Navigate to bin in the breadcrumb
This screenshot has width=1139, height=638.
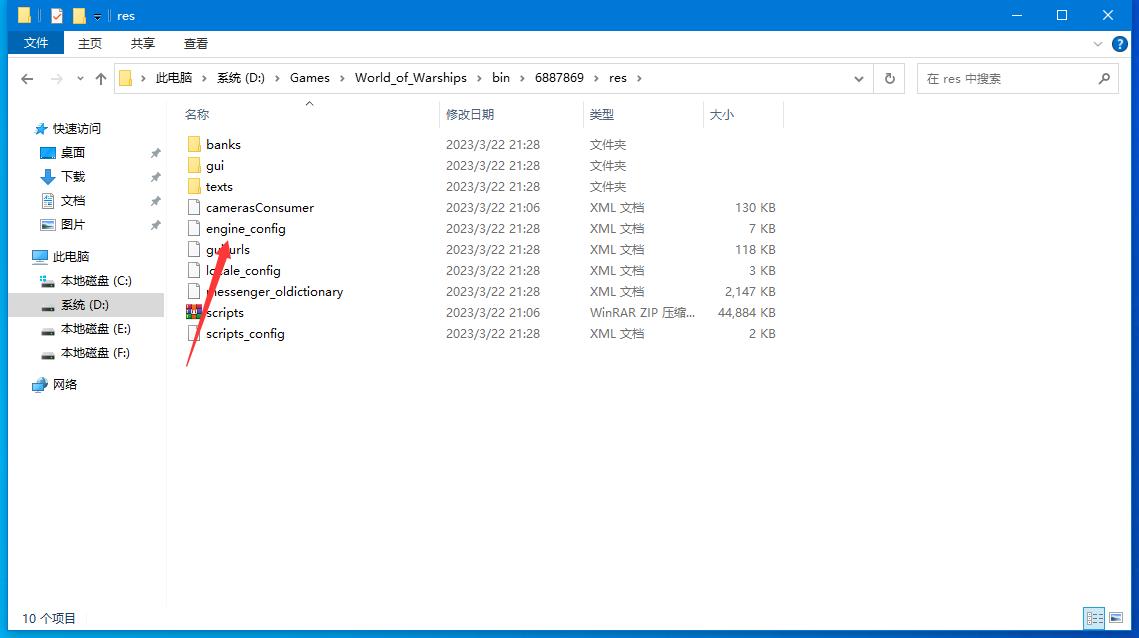(x=500, y=78)
